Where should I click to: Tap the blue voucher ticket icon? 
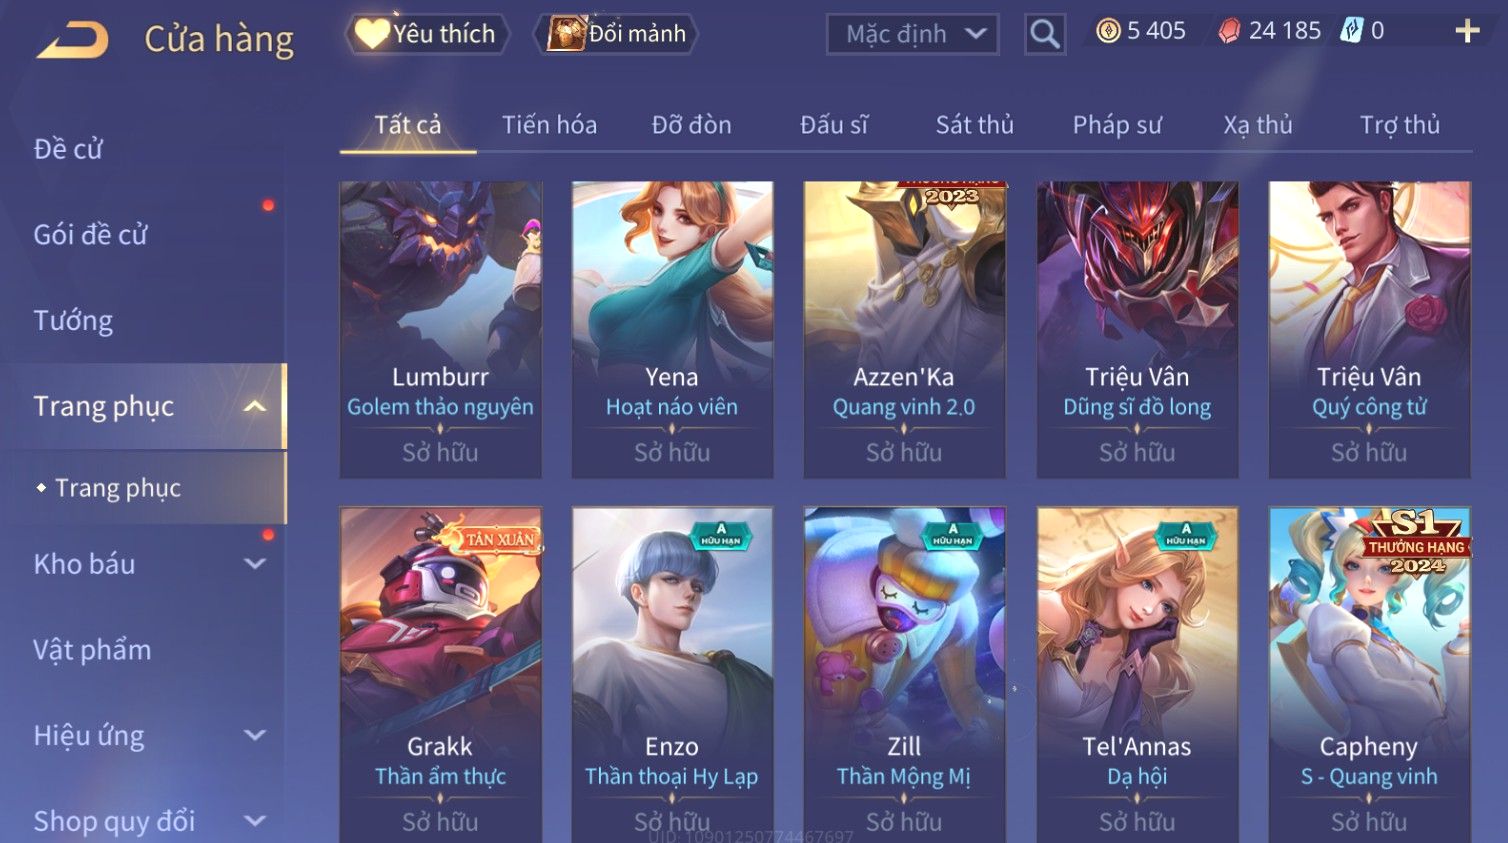[x=1352, y=30]
